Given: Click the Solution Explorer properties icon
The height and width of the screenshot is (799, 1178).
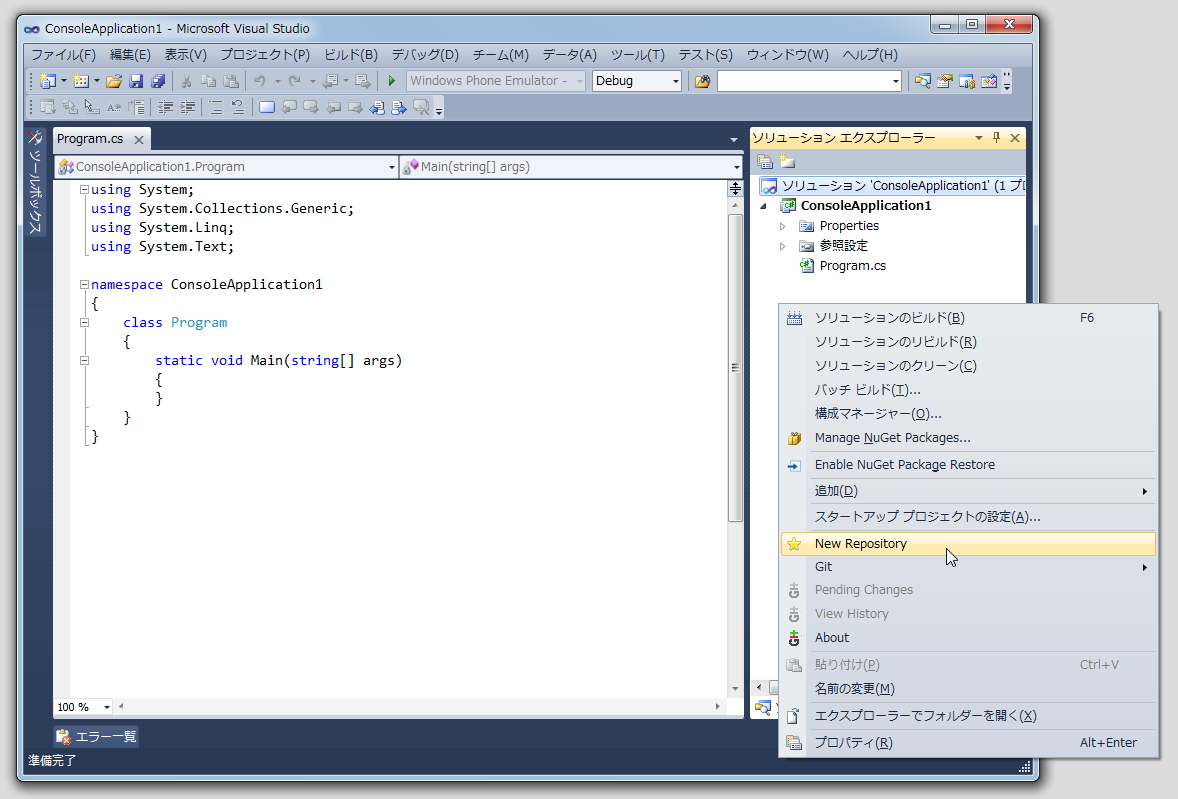Looking at the screenshot, I should coord(765,161).
